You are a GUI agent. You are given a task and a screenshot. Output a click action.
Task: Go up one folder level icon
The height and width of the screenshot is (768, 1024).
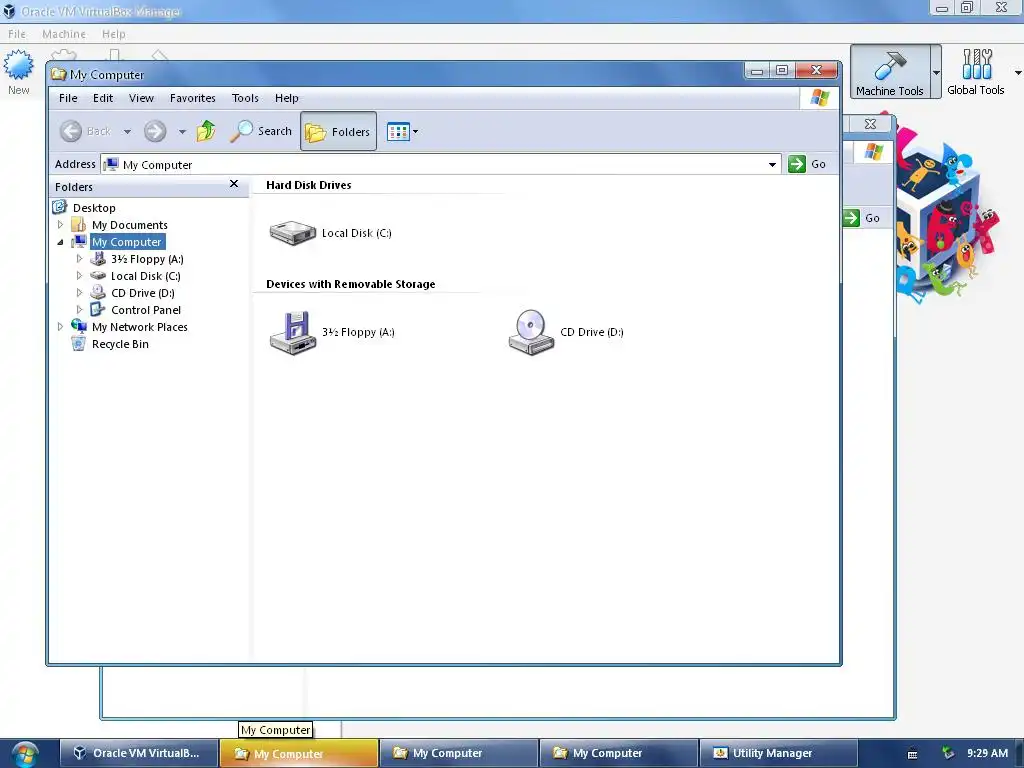(x=206, y=131)
